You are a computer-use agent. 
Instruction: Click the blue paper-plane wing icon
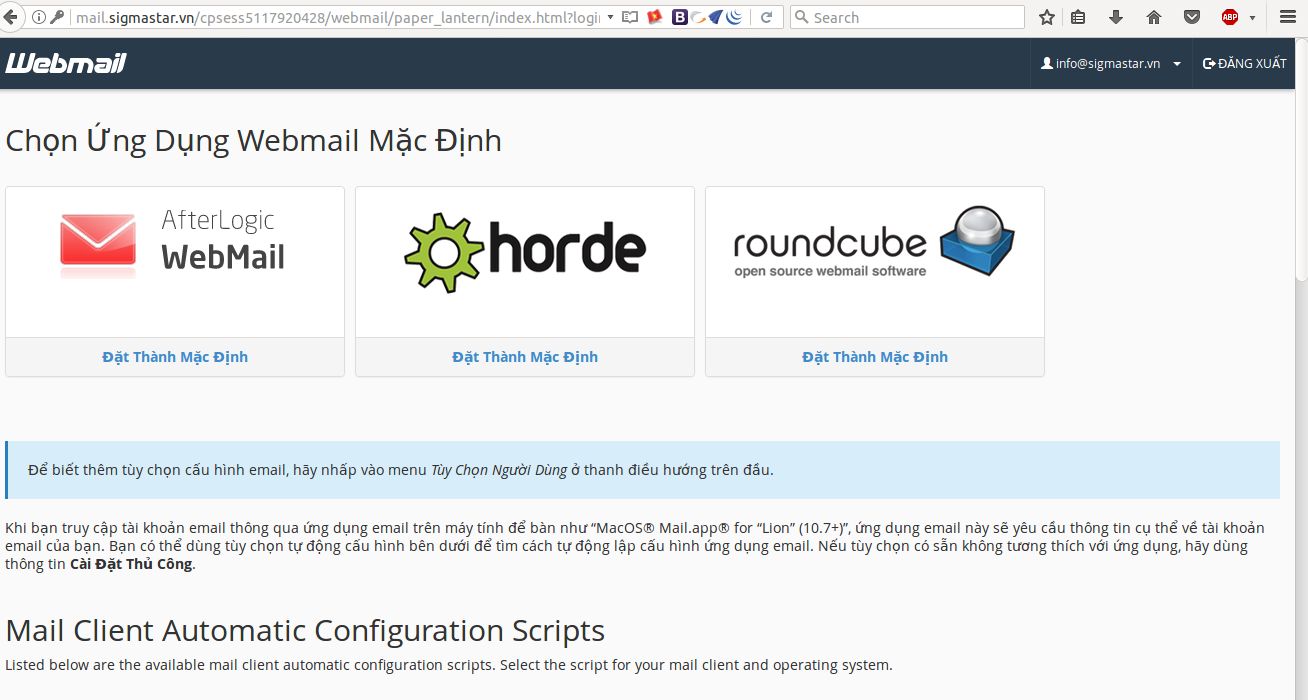(x=715, y=17)
